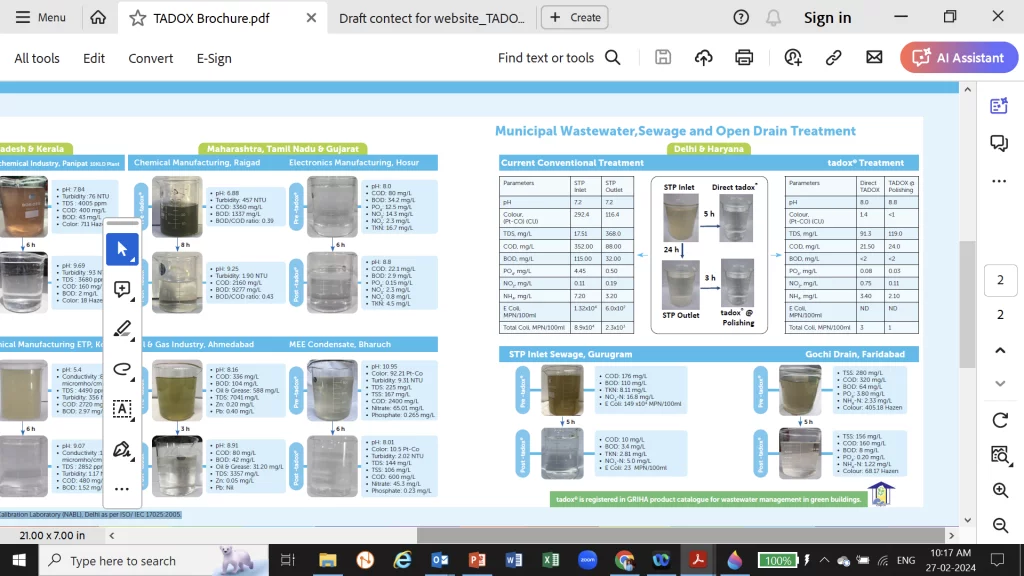Viewport: 1024px width, 576px height.
Task: Click the current page number box
Action: click(x=1000, y=280)
